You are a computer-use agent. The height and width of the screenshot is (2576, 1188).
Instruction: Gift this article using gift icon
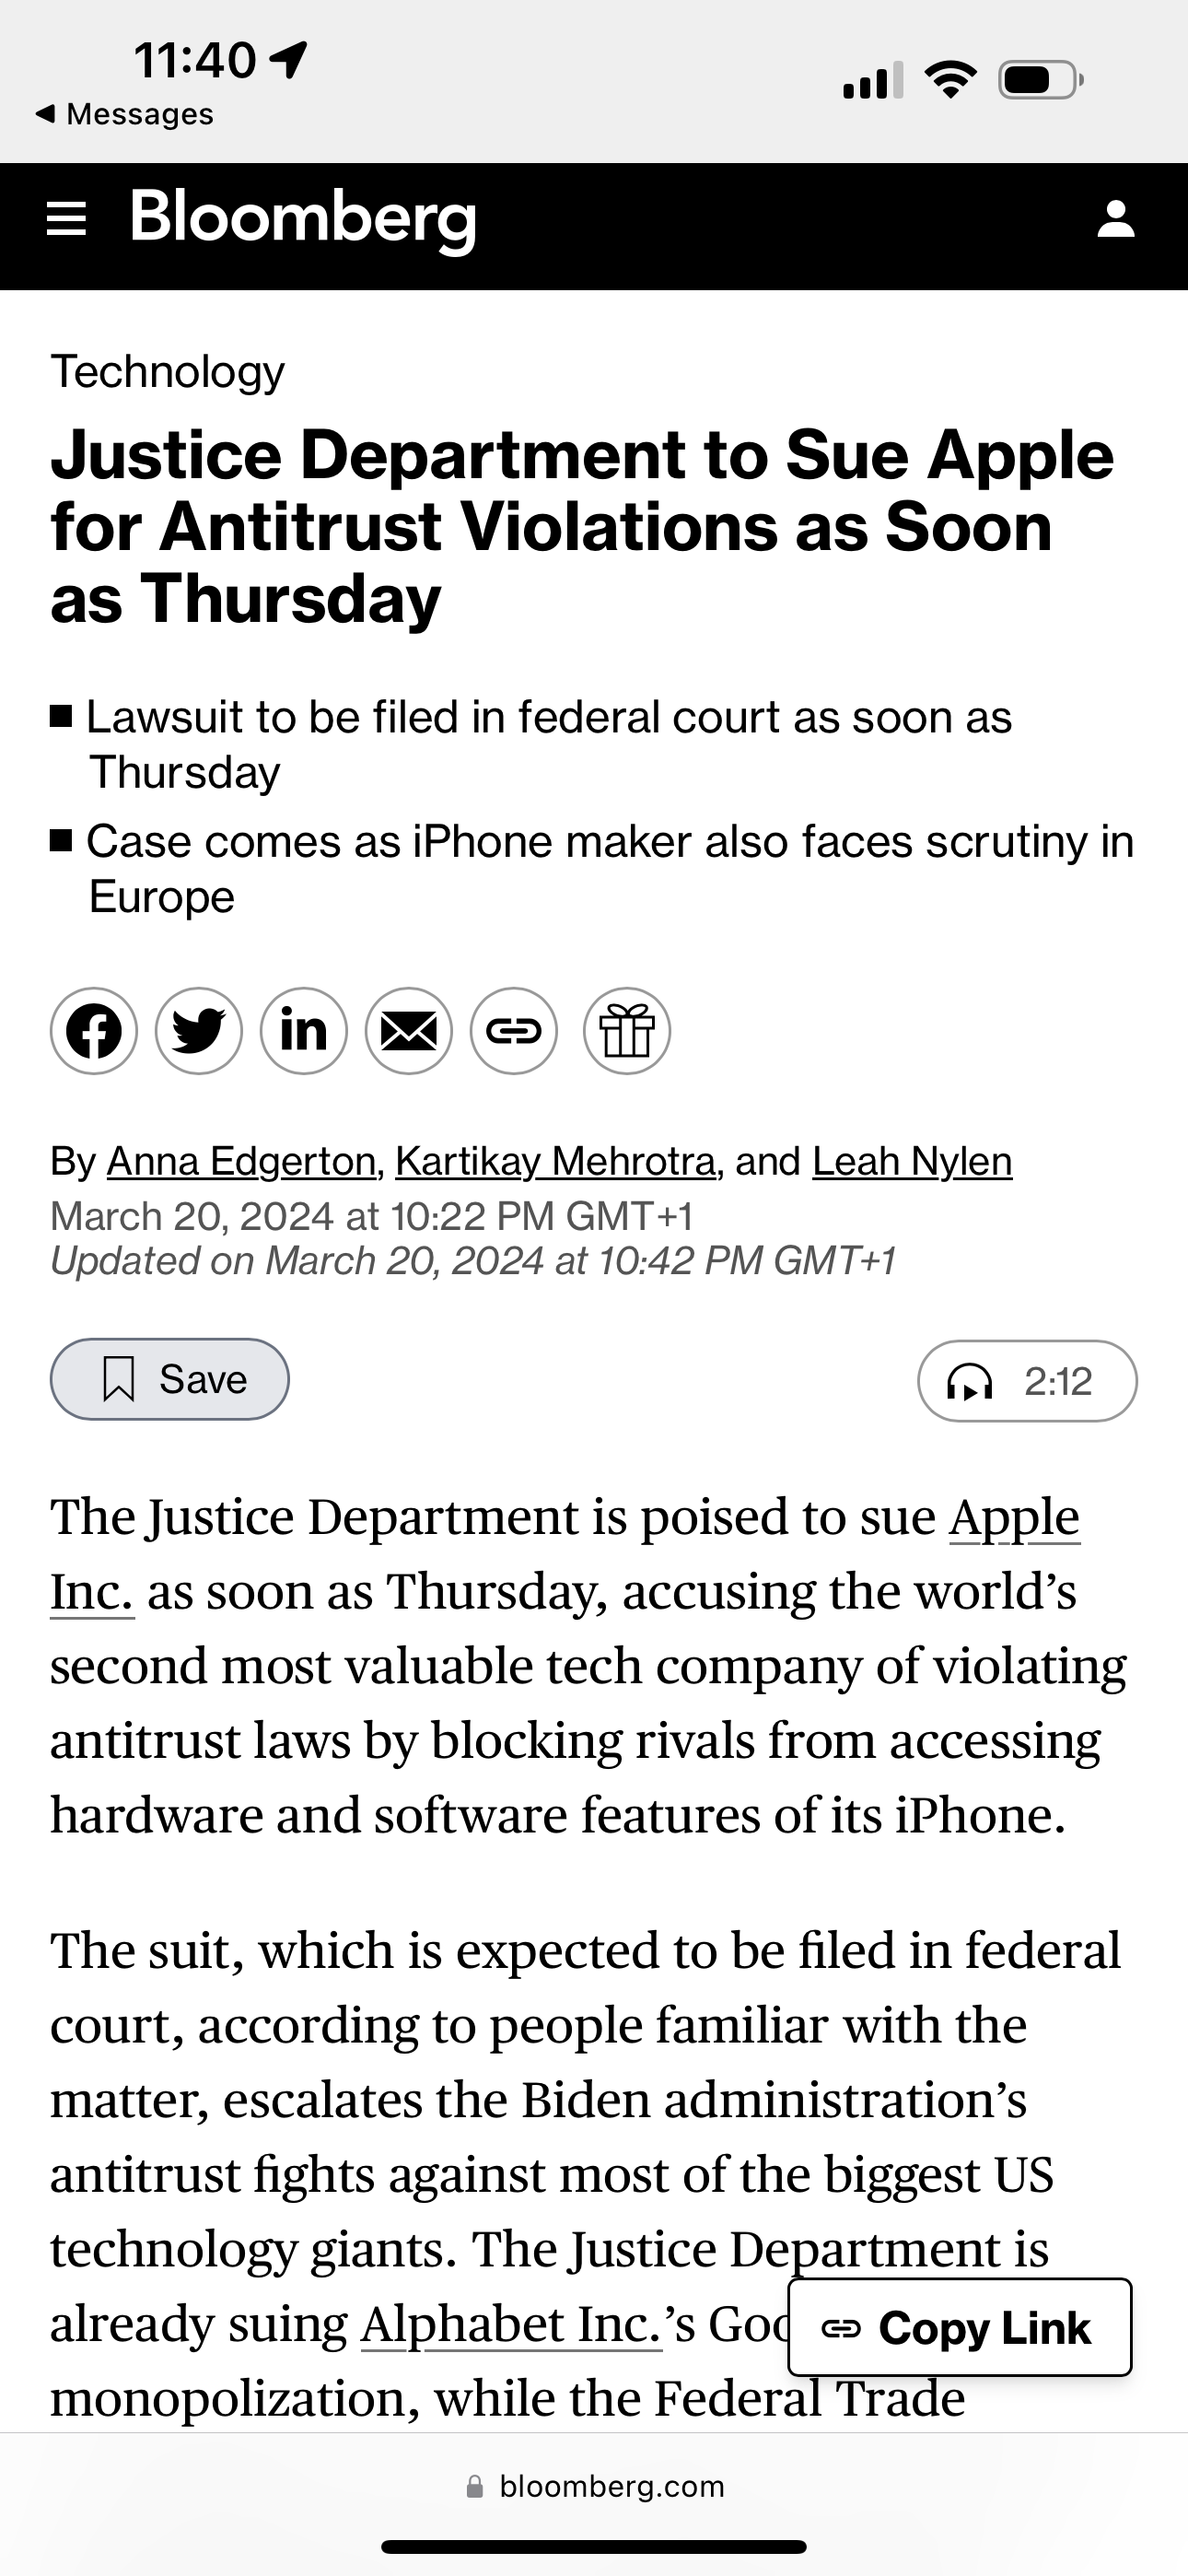click(x=627, y=1031)
